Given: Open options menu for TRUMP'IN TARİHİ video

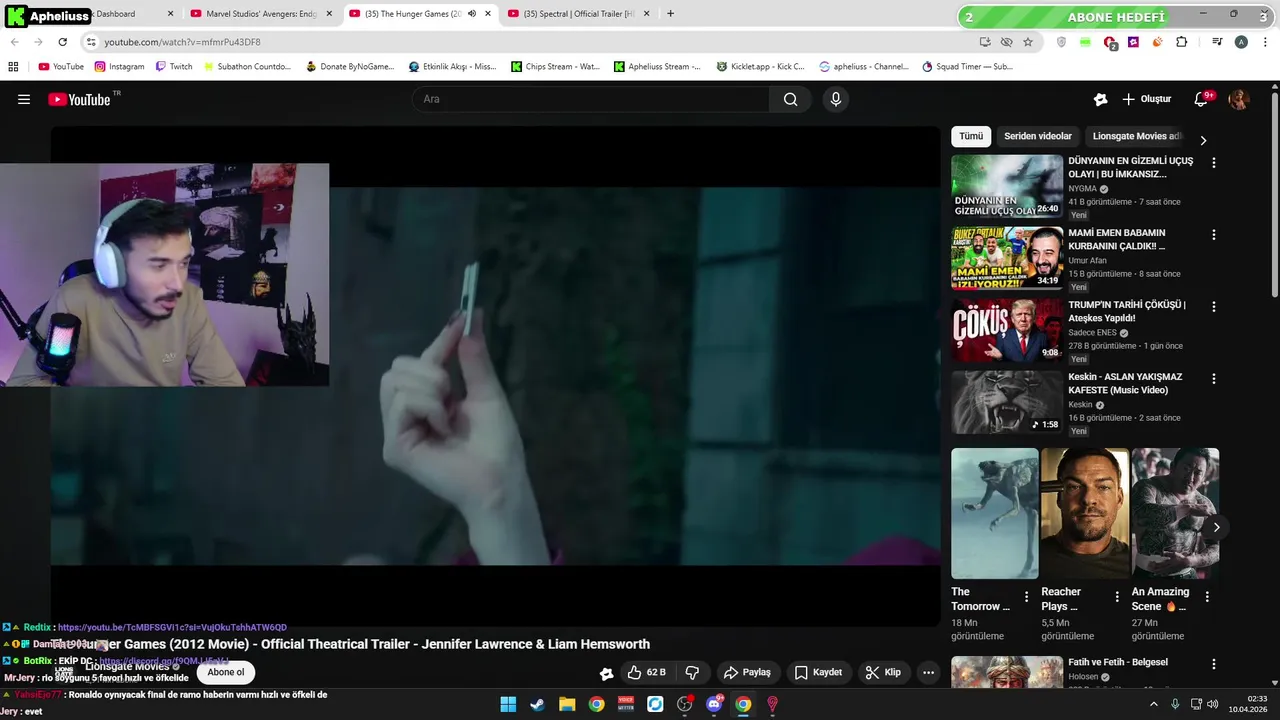Looking at the screenshot, I should coord(1214,307).
